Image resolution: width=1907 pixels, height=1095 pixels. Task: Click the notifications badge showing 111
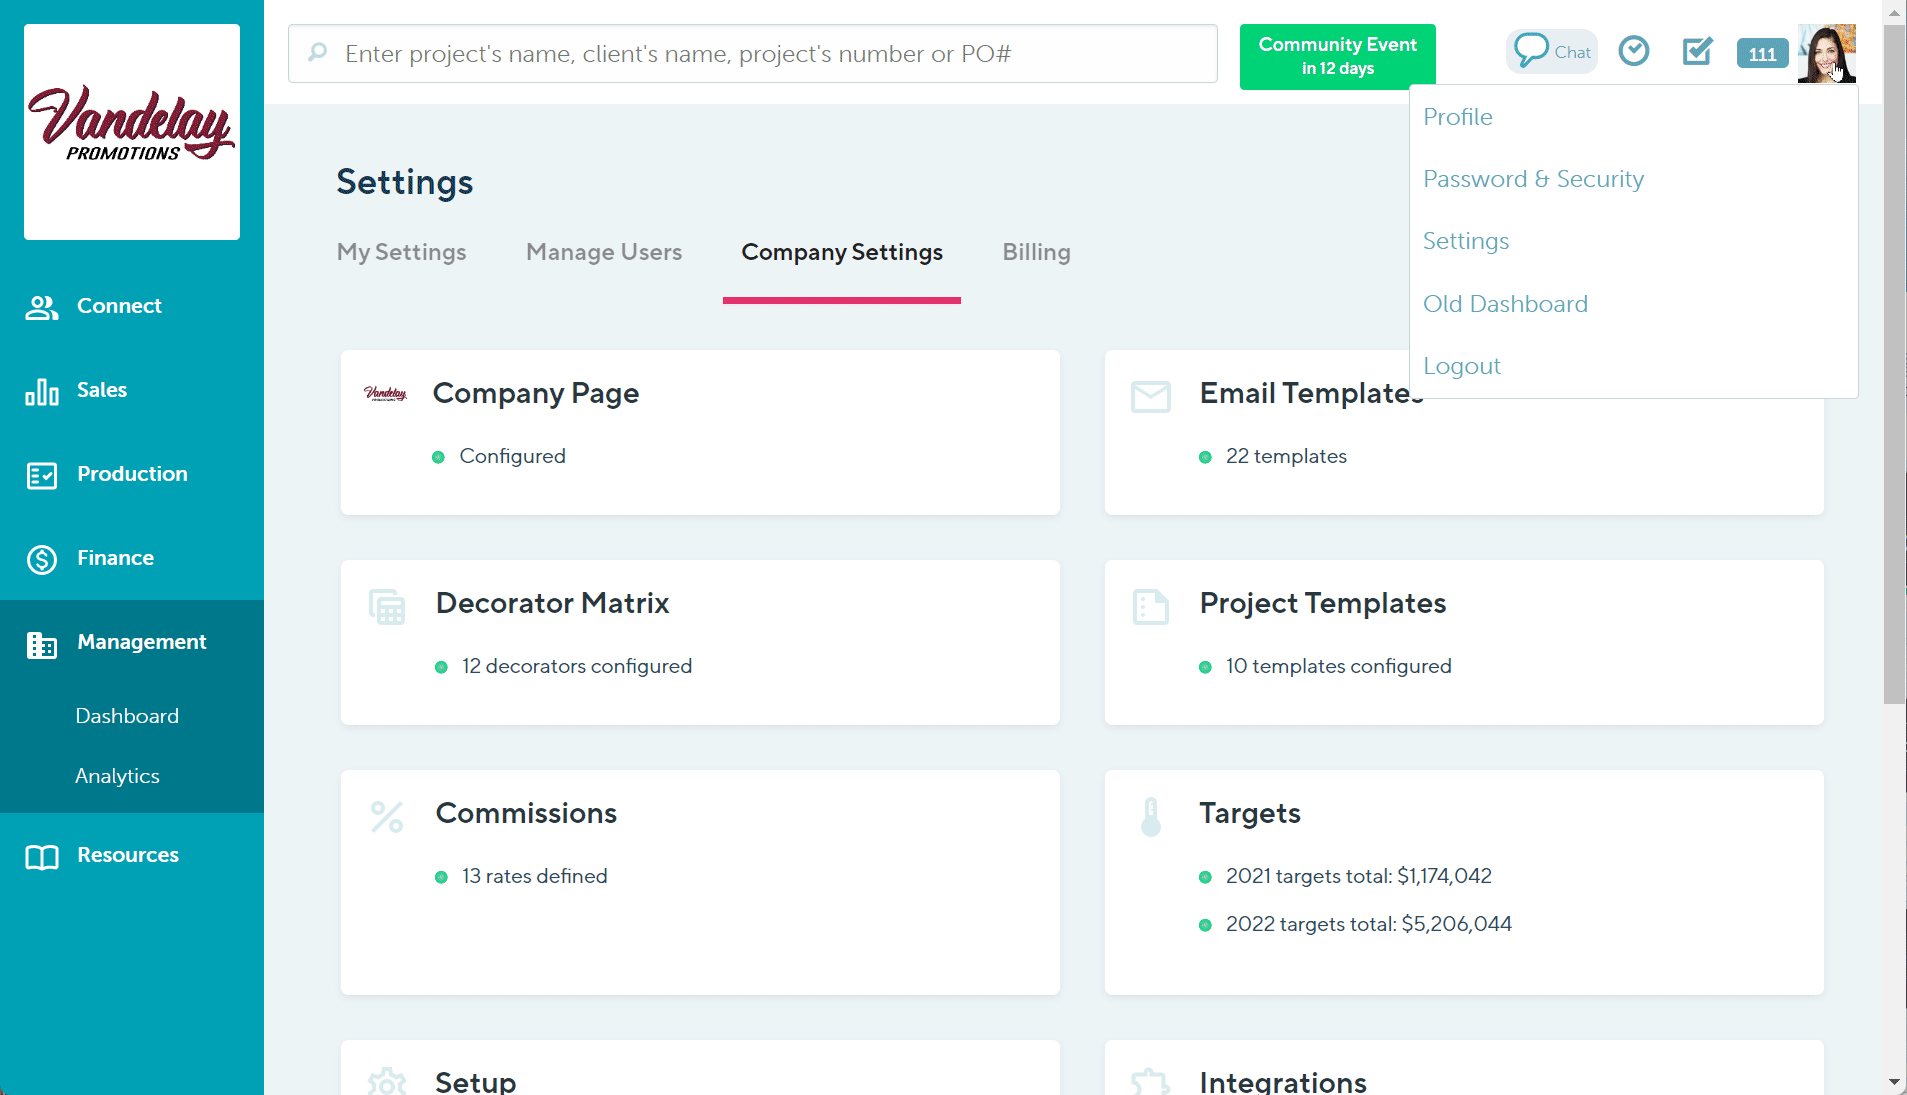(1761, 53)
